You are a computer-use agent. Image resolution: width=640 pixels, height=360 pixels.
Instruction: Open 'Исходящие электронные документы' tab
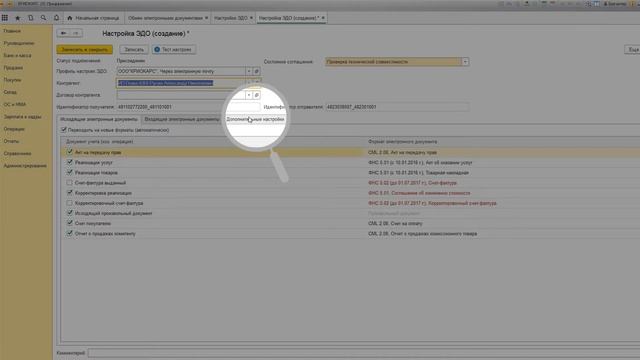point(99,119)
